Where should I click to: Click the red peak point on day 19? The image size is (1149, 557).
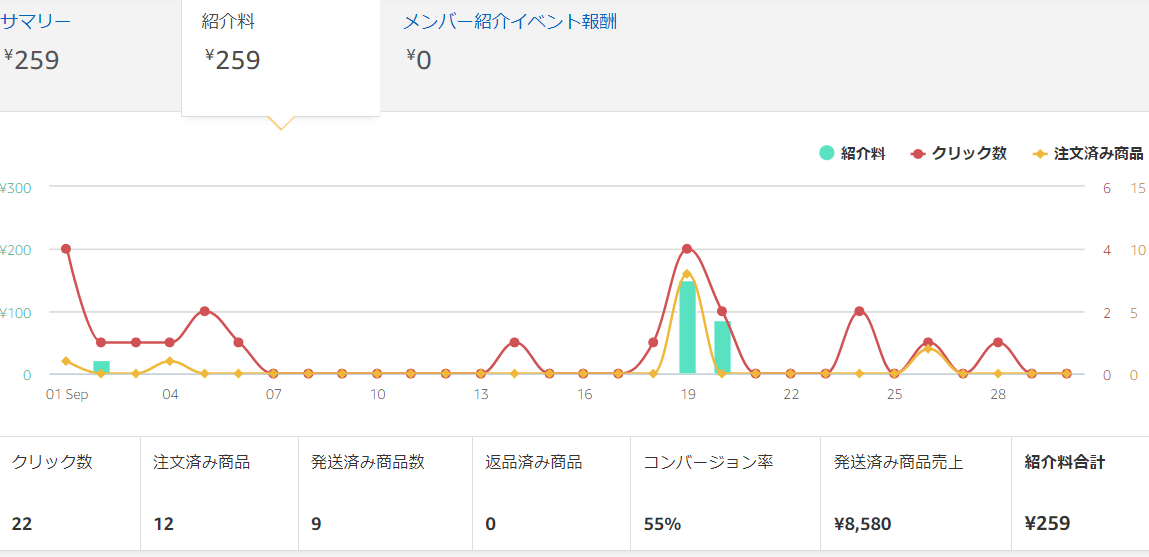tap(687, 249)
